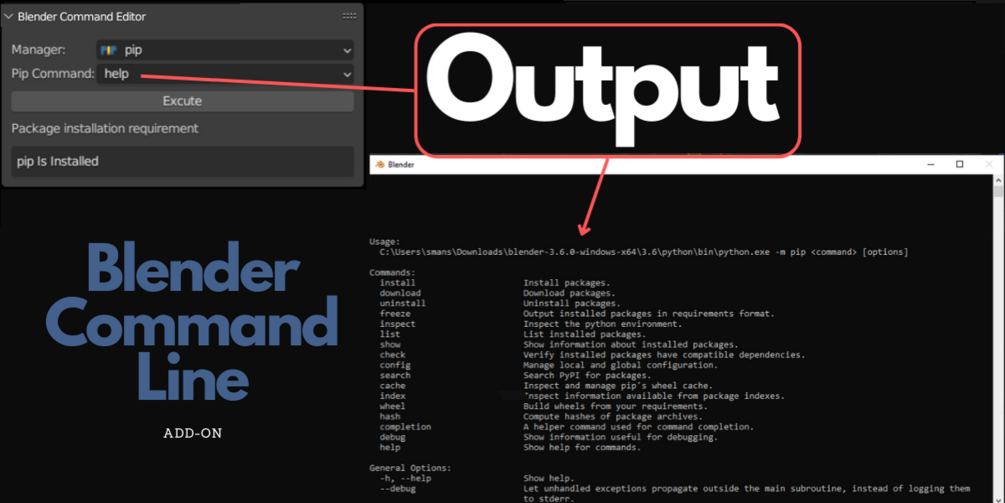This screenshot has width=1005, height=503.
Task: Click the python.exe usage path line
Action: tap(644, 252)
